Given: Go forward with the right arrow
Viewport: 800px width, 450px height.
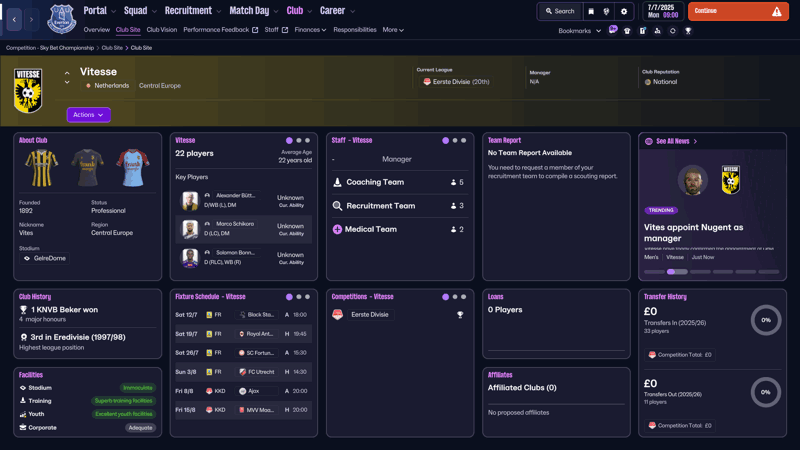Looking at the screenshot, I should (31, 20).
